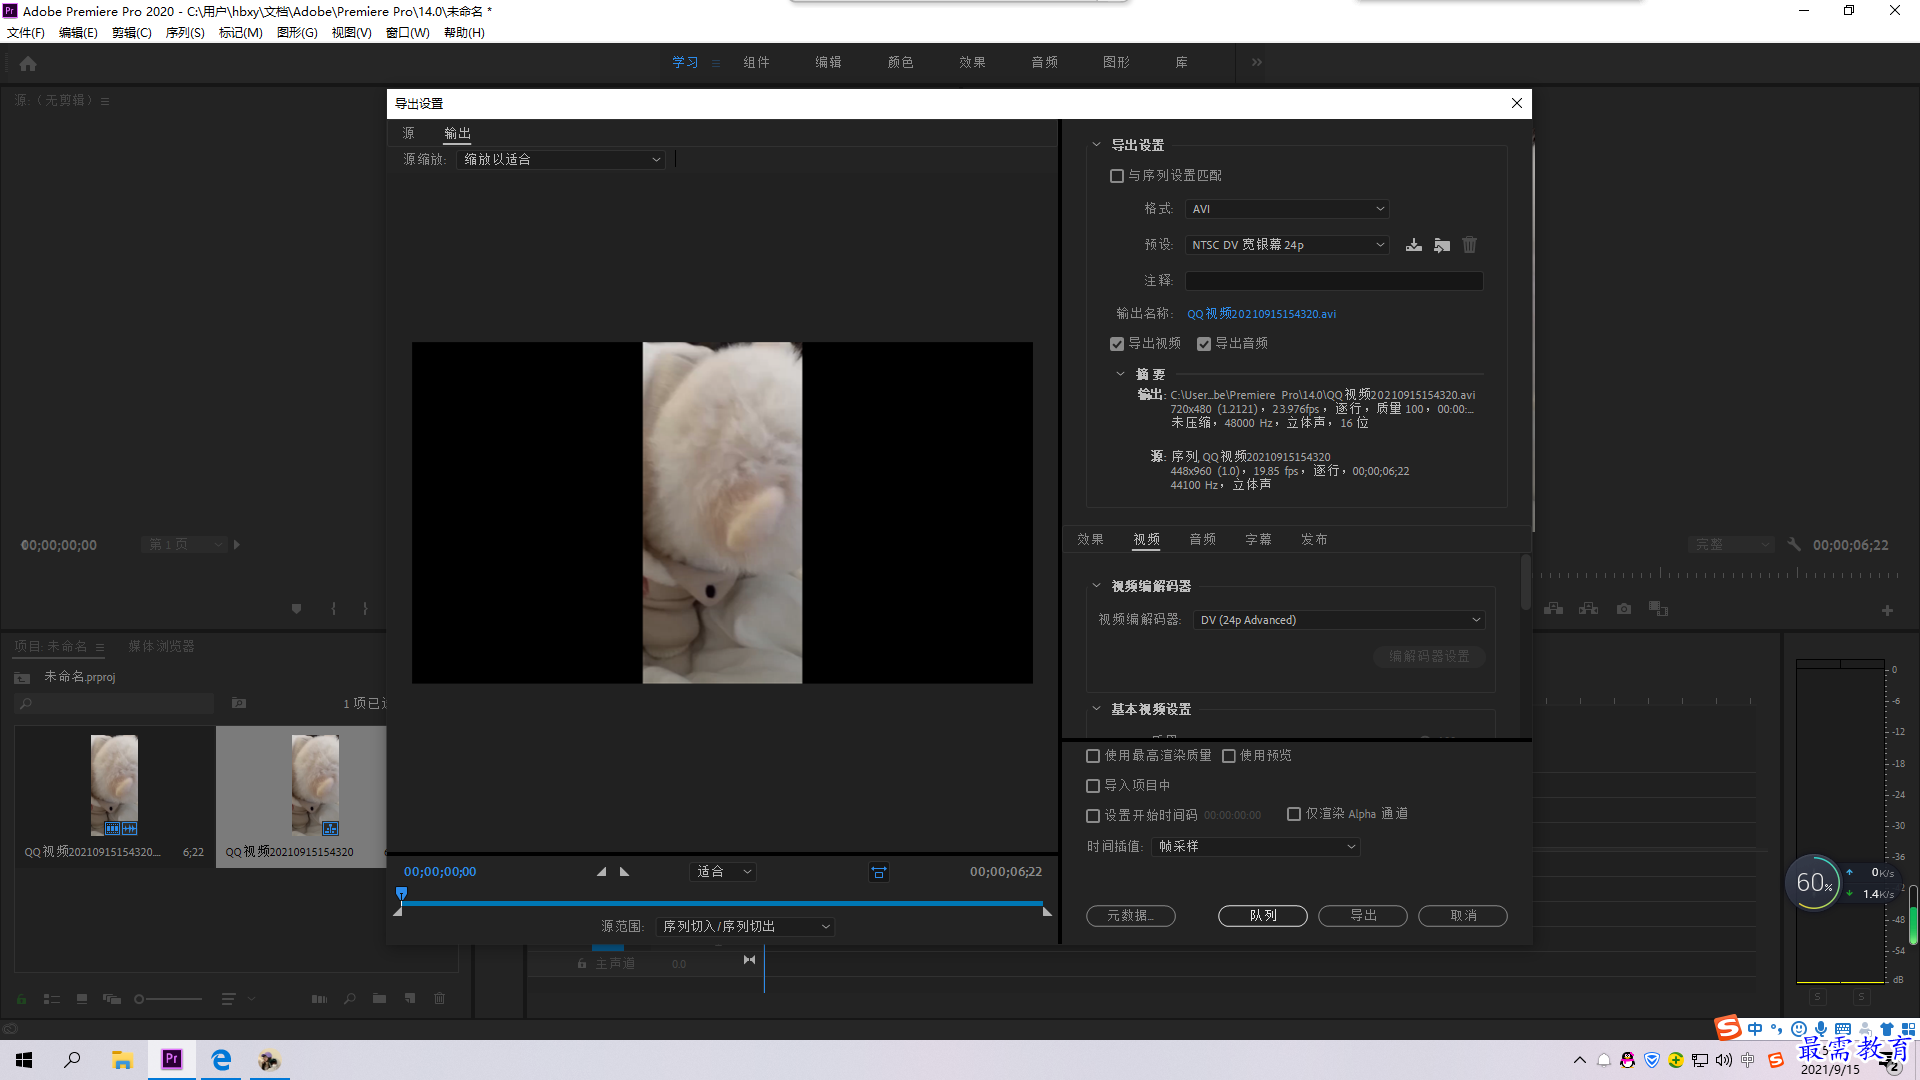Toggle aspect ratio correction icon

879,872
